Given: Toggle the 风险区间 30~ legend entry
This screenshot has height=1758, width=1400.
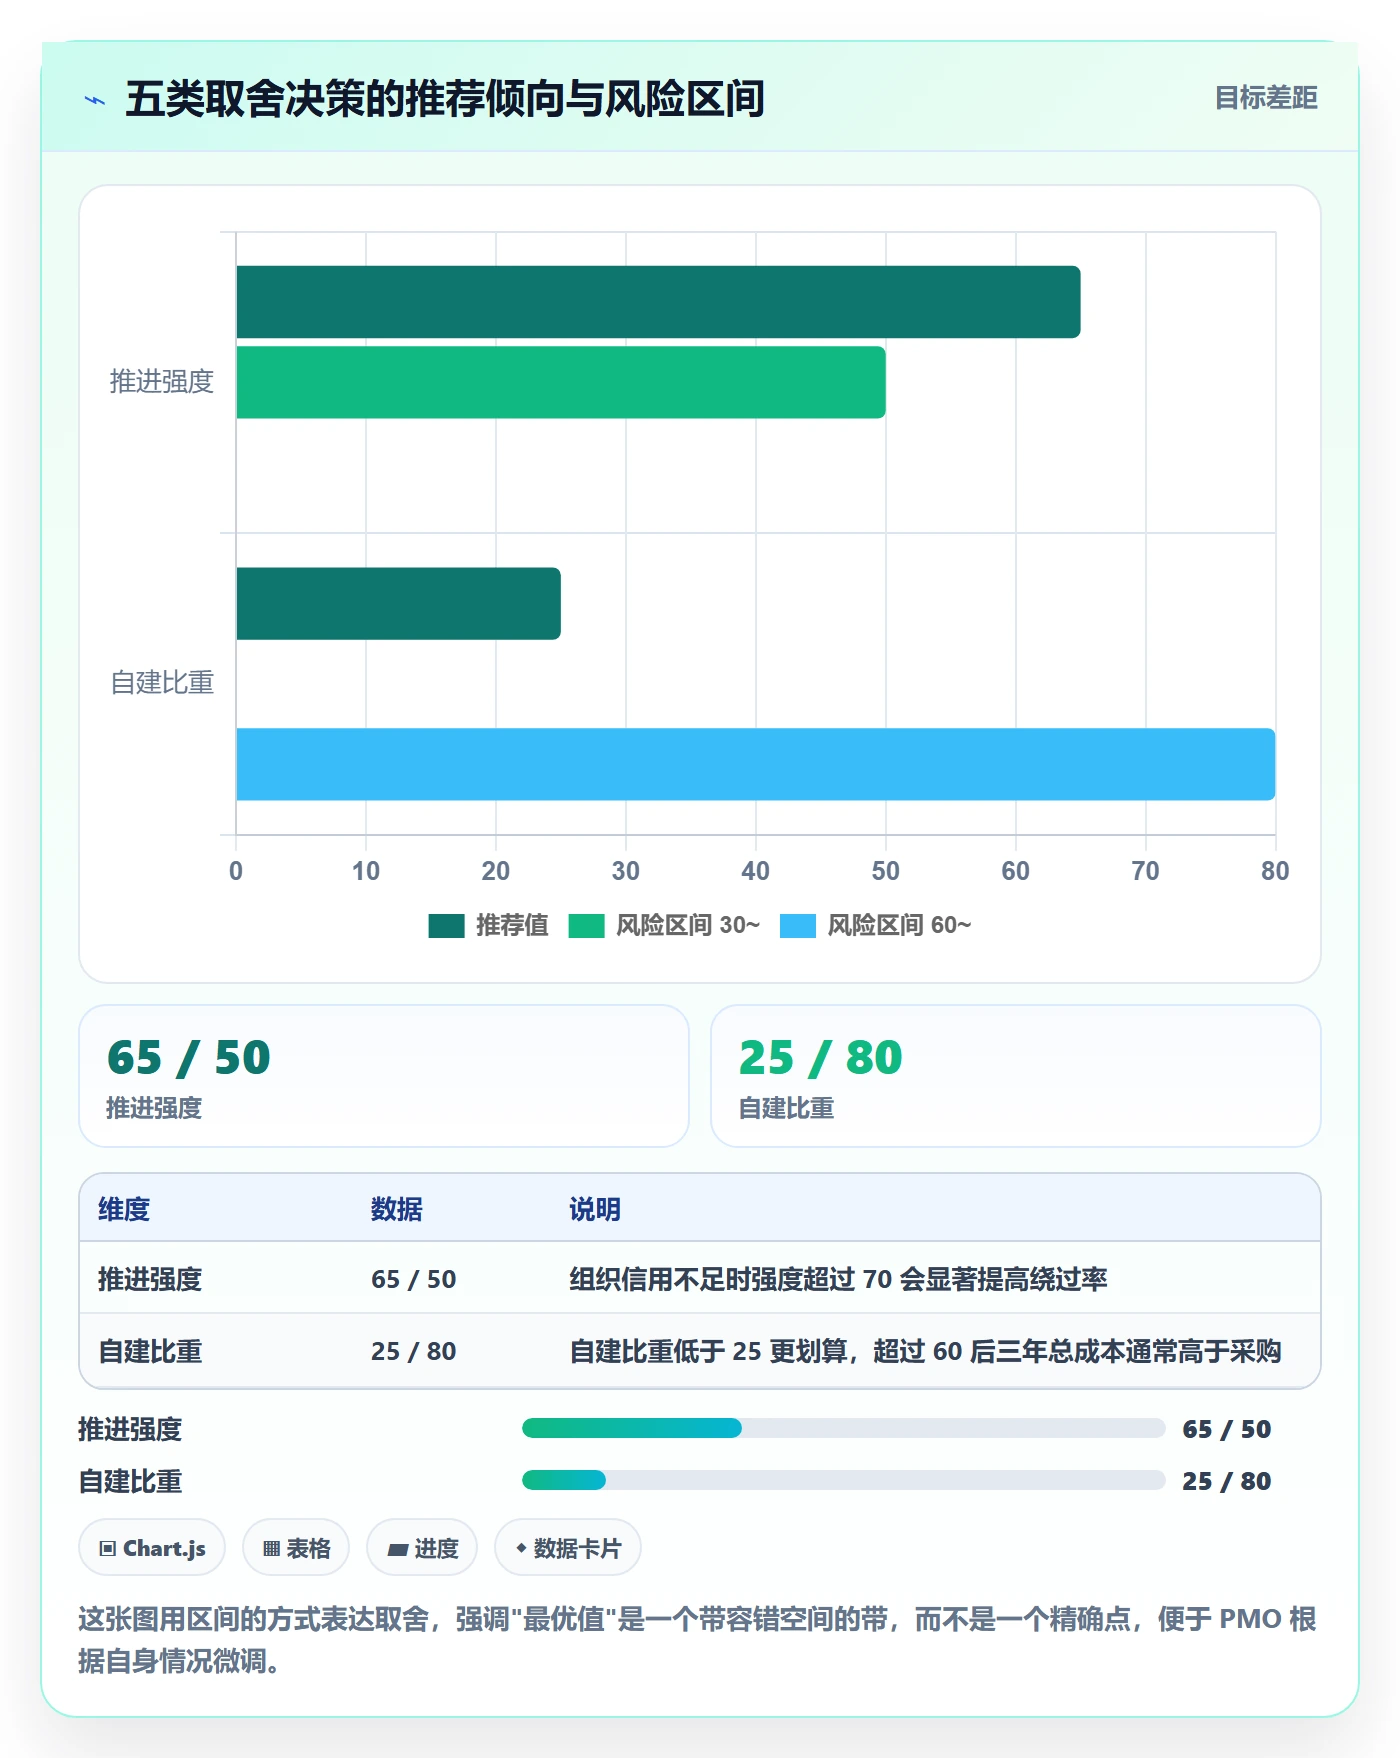Looking at the screenshot, I should 664,925.
